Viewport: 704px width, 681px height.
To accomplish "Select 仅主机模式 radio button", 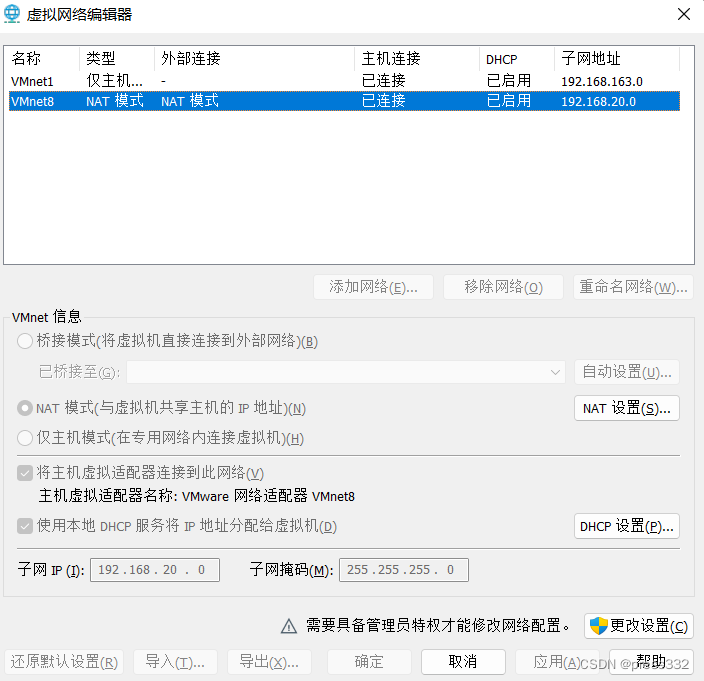I will pyautogui.click(x=25, y=438).
